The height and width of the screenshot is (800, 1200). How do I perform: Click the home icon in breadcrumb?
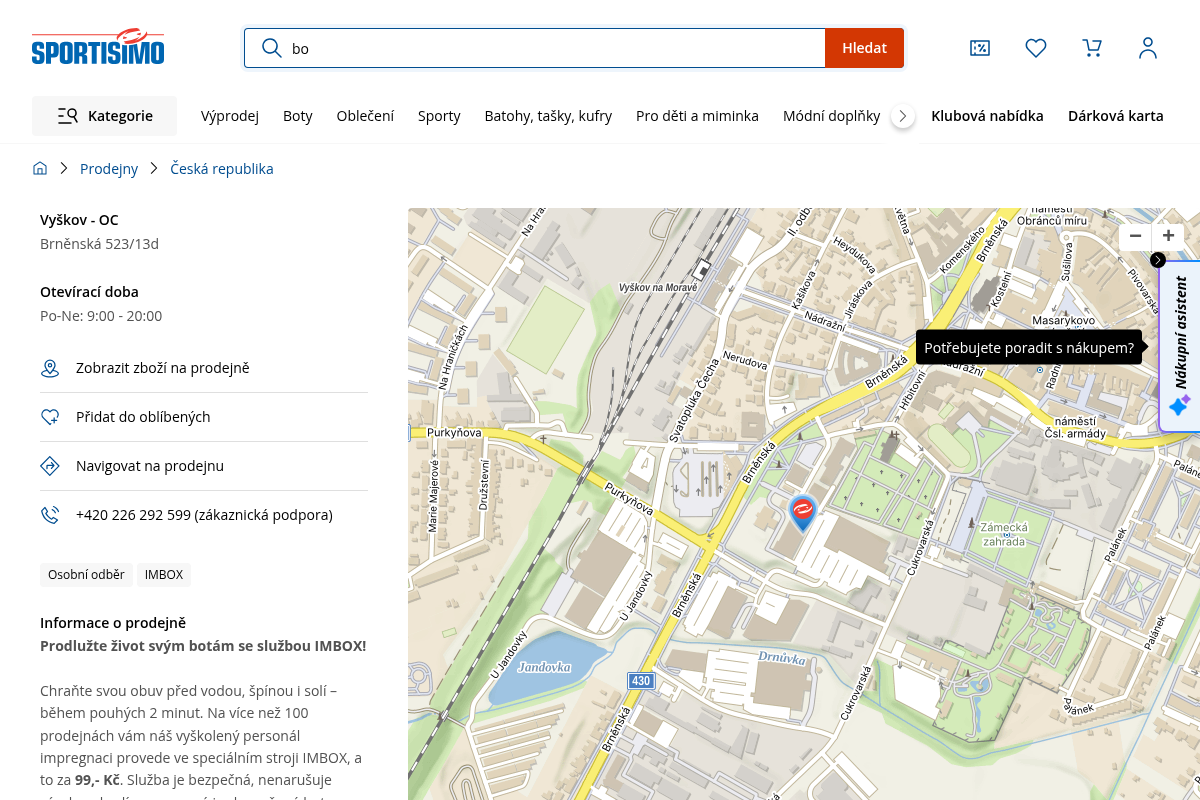click(x=40, y=169)
